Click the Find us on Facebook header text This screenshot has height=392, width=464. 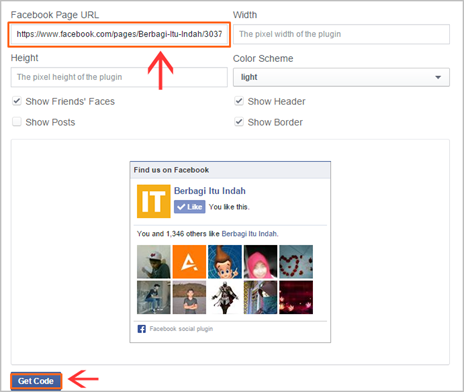click(171, 170)
